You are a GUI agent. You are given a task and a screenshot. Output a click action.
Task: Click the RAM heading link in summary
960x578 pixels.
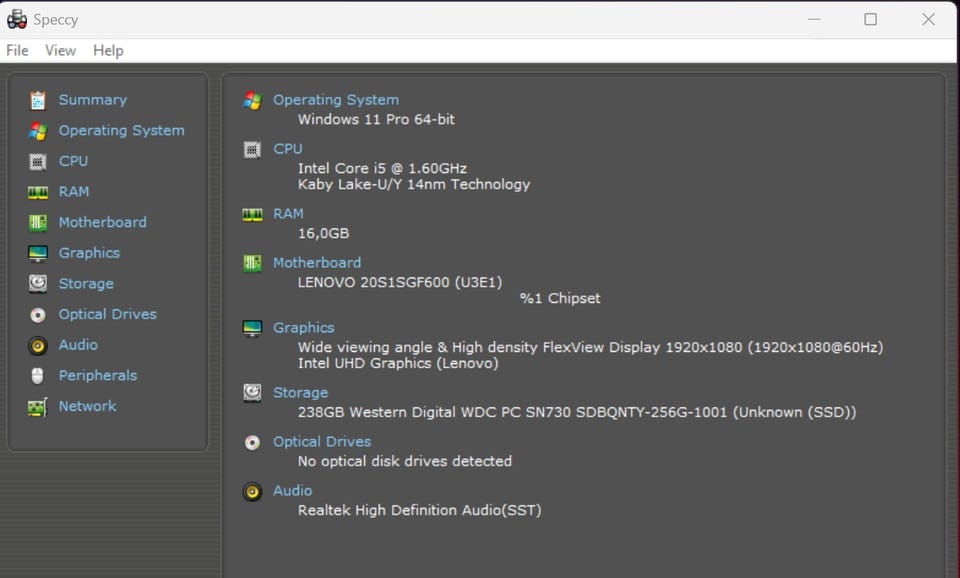(288, 214)
